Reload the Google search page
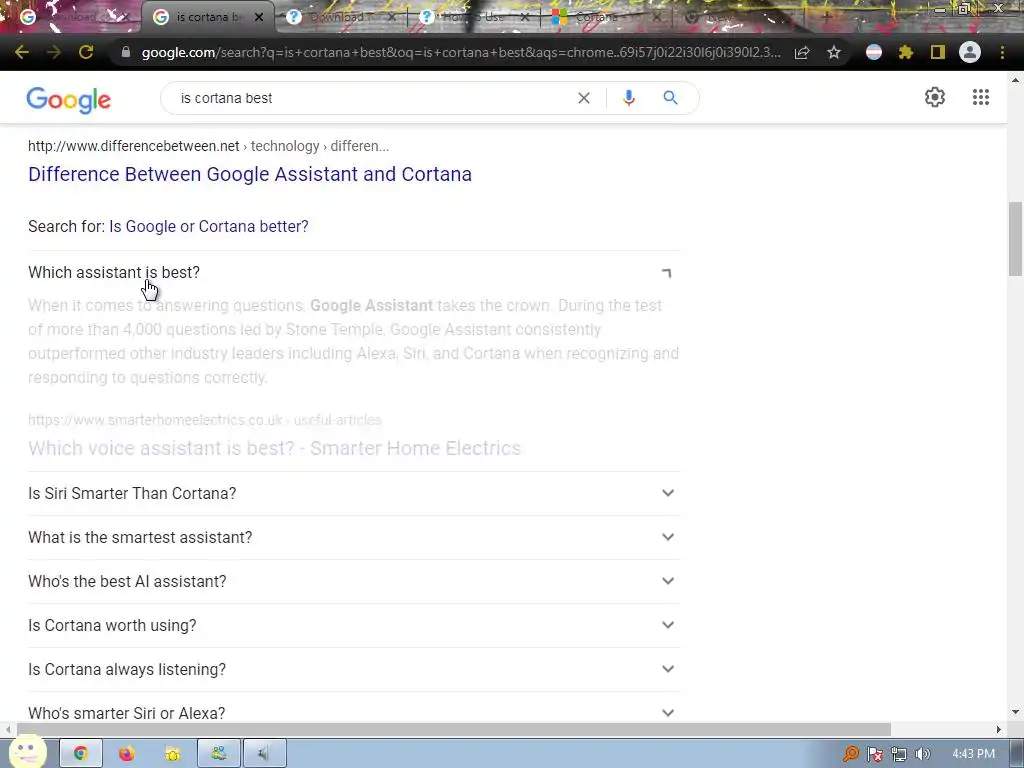 86,52
